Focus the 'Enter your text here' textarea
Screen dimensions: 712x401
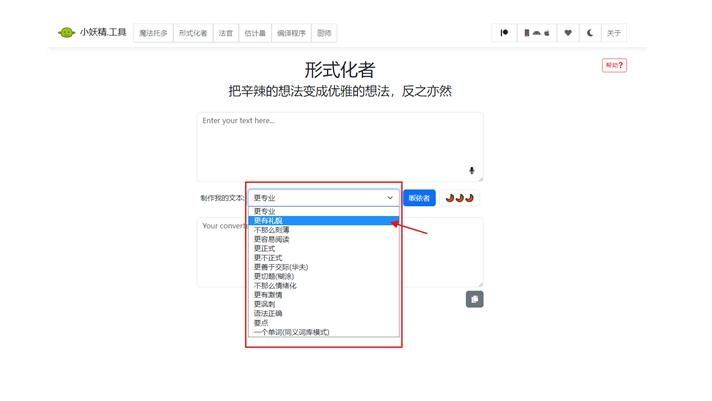[340, 147]
